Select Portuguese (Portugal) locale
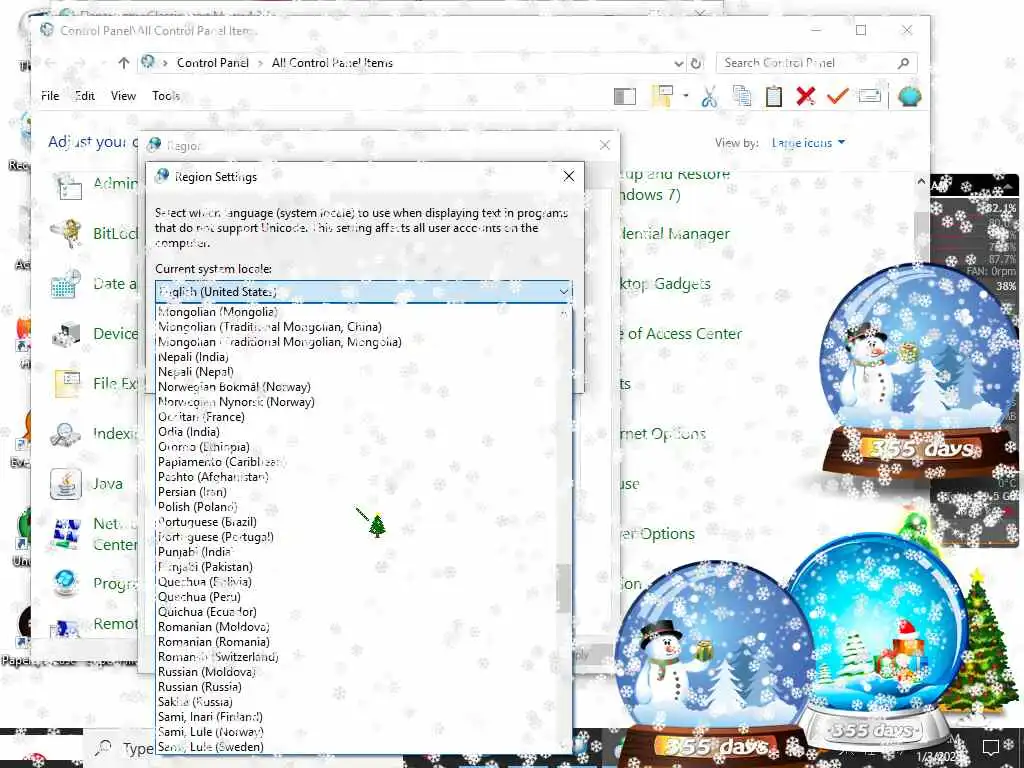Screen dimensions: 1024x768 point(357,537)
